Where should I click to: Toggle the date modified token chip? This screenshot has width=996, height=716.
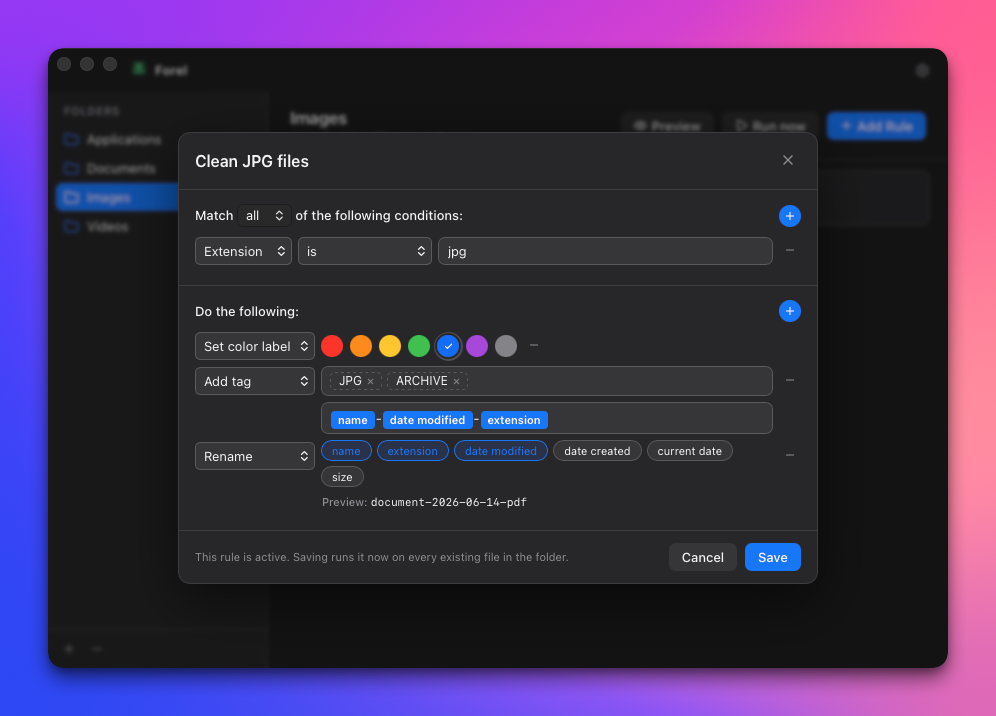tap(501, 451)
